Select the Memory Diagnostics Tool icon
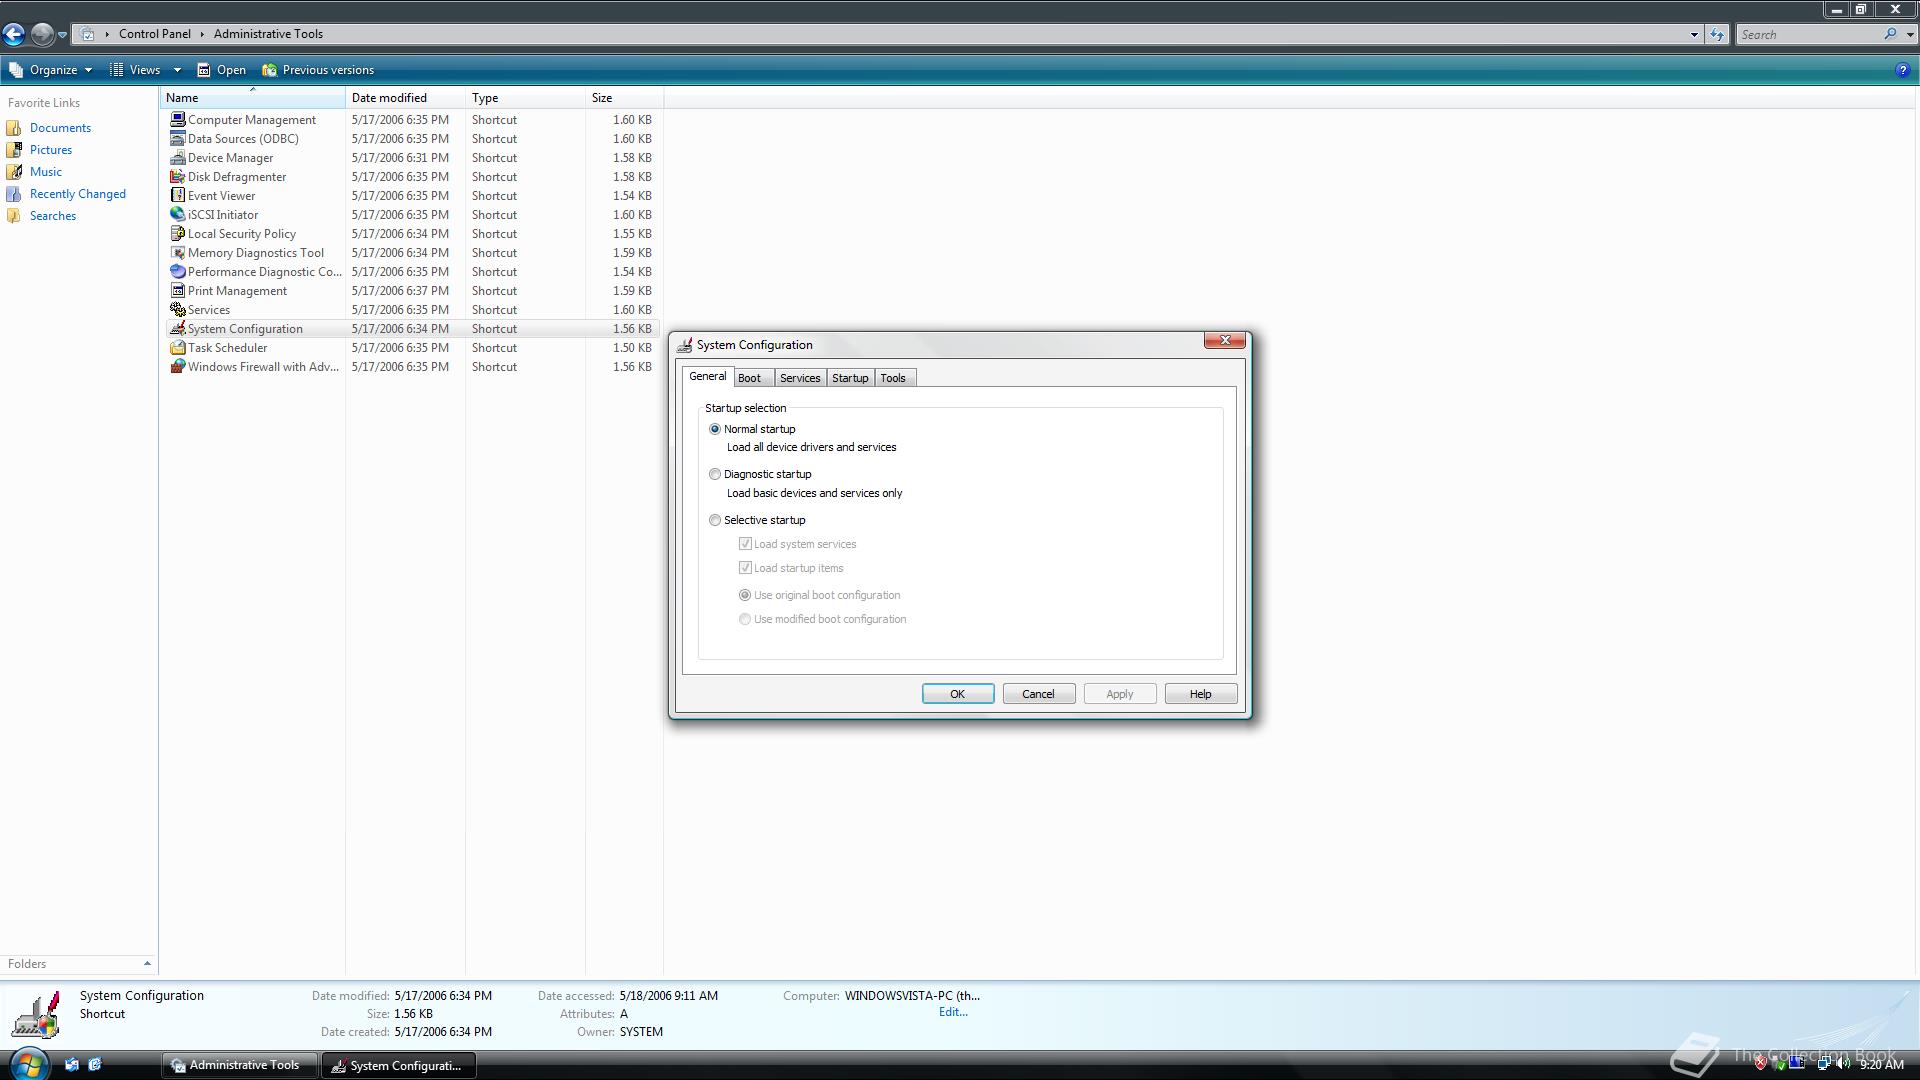The width and height of the screenshot is (1920, 1080). pos(178,252)
